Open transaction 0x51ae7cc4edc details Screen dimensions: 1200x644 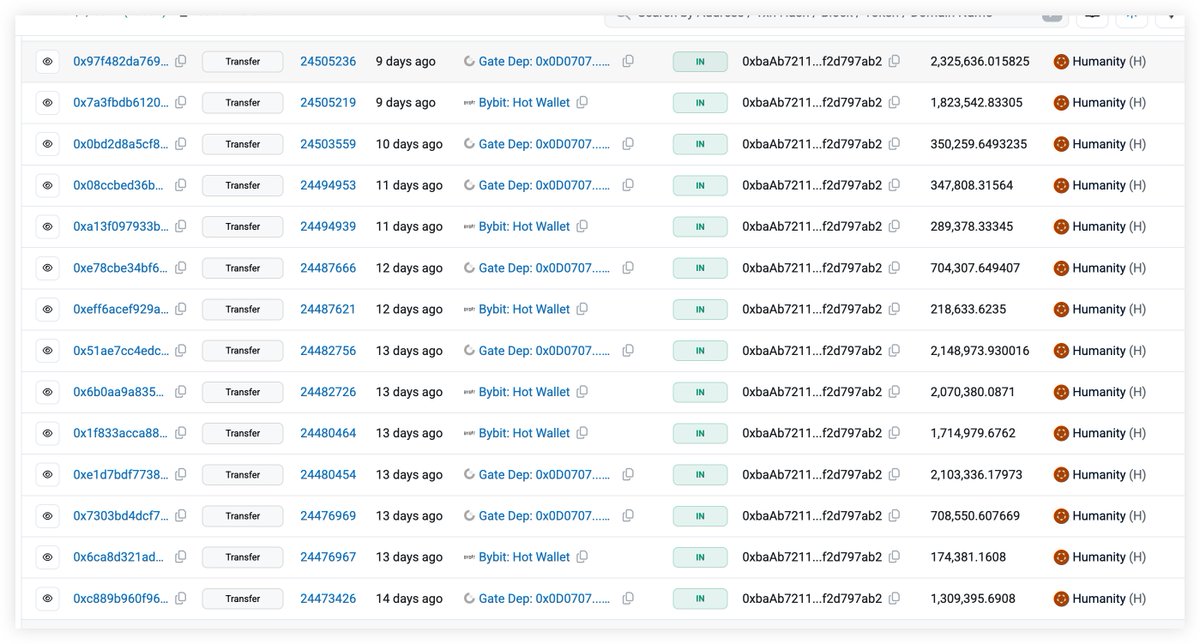121,351
